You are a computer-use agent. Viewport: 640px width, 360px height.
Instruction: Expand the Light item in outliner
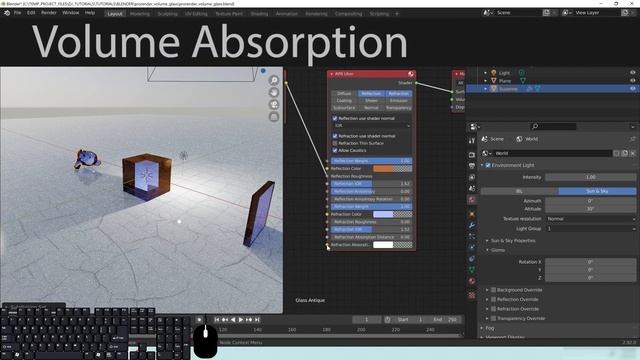point(485,73)
